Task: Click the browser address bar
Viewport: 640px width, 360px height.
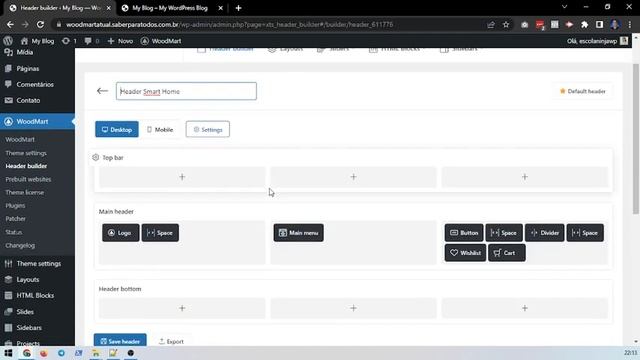Action: pos(269,24)
